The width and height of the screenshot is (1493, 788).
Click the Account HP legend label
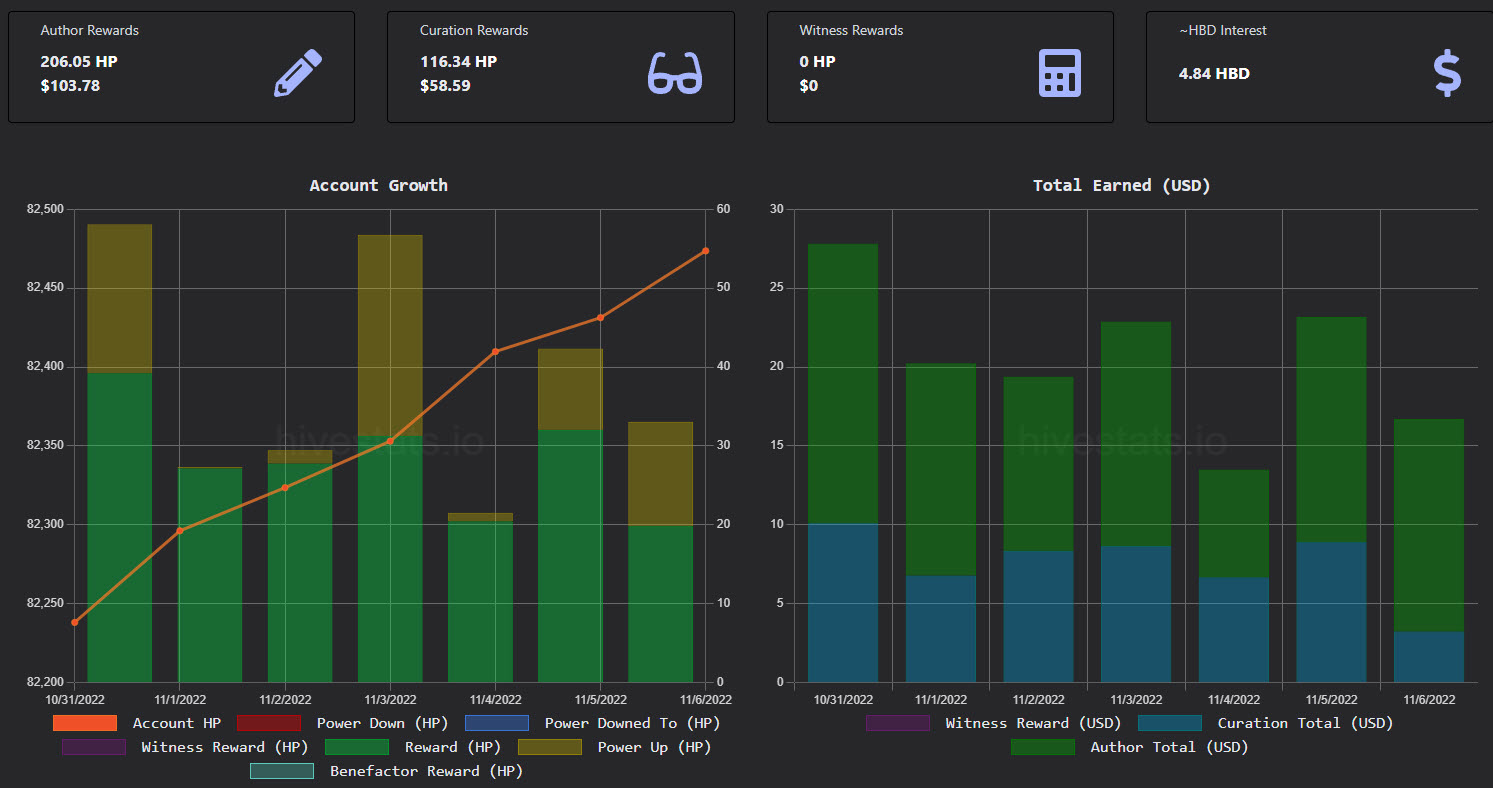(x=177, y=723)
